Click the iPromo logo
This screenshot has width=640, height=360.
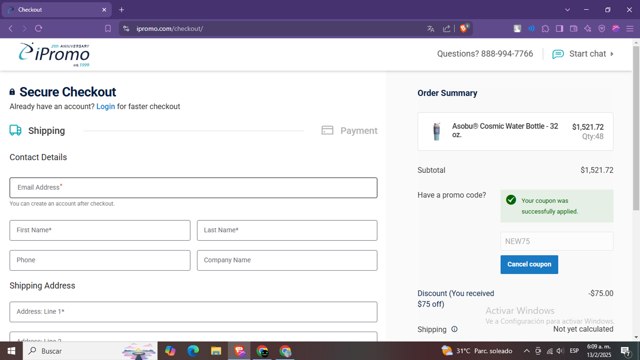pyautogui.click(x=54, y=54)
